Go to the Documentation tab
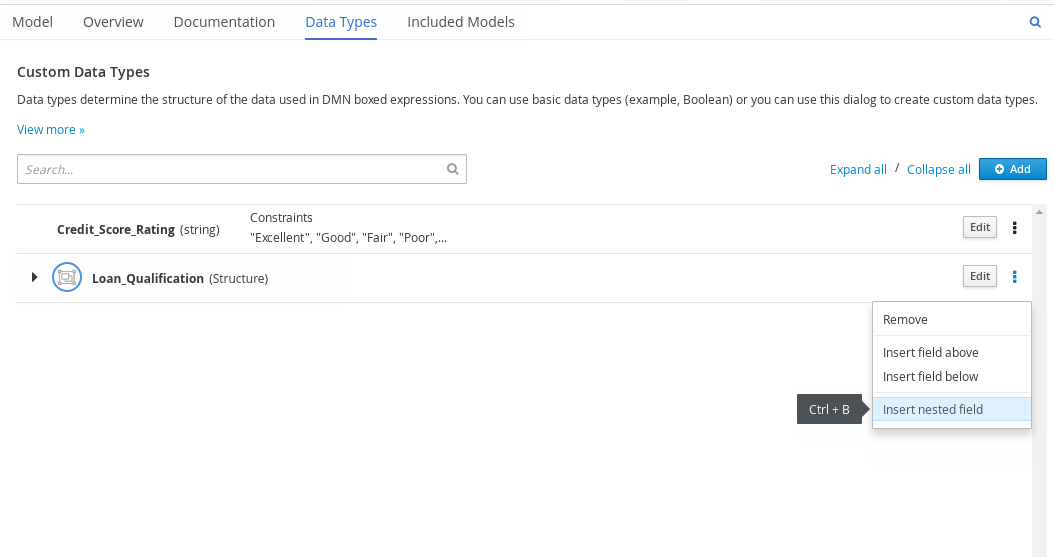This screenshot has width=1054, height=557. click(x=224, y=22)
